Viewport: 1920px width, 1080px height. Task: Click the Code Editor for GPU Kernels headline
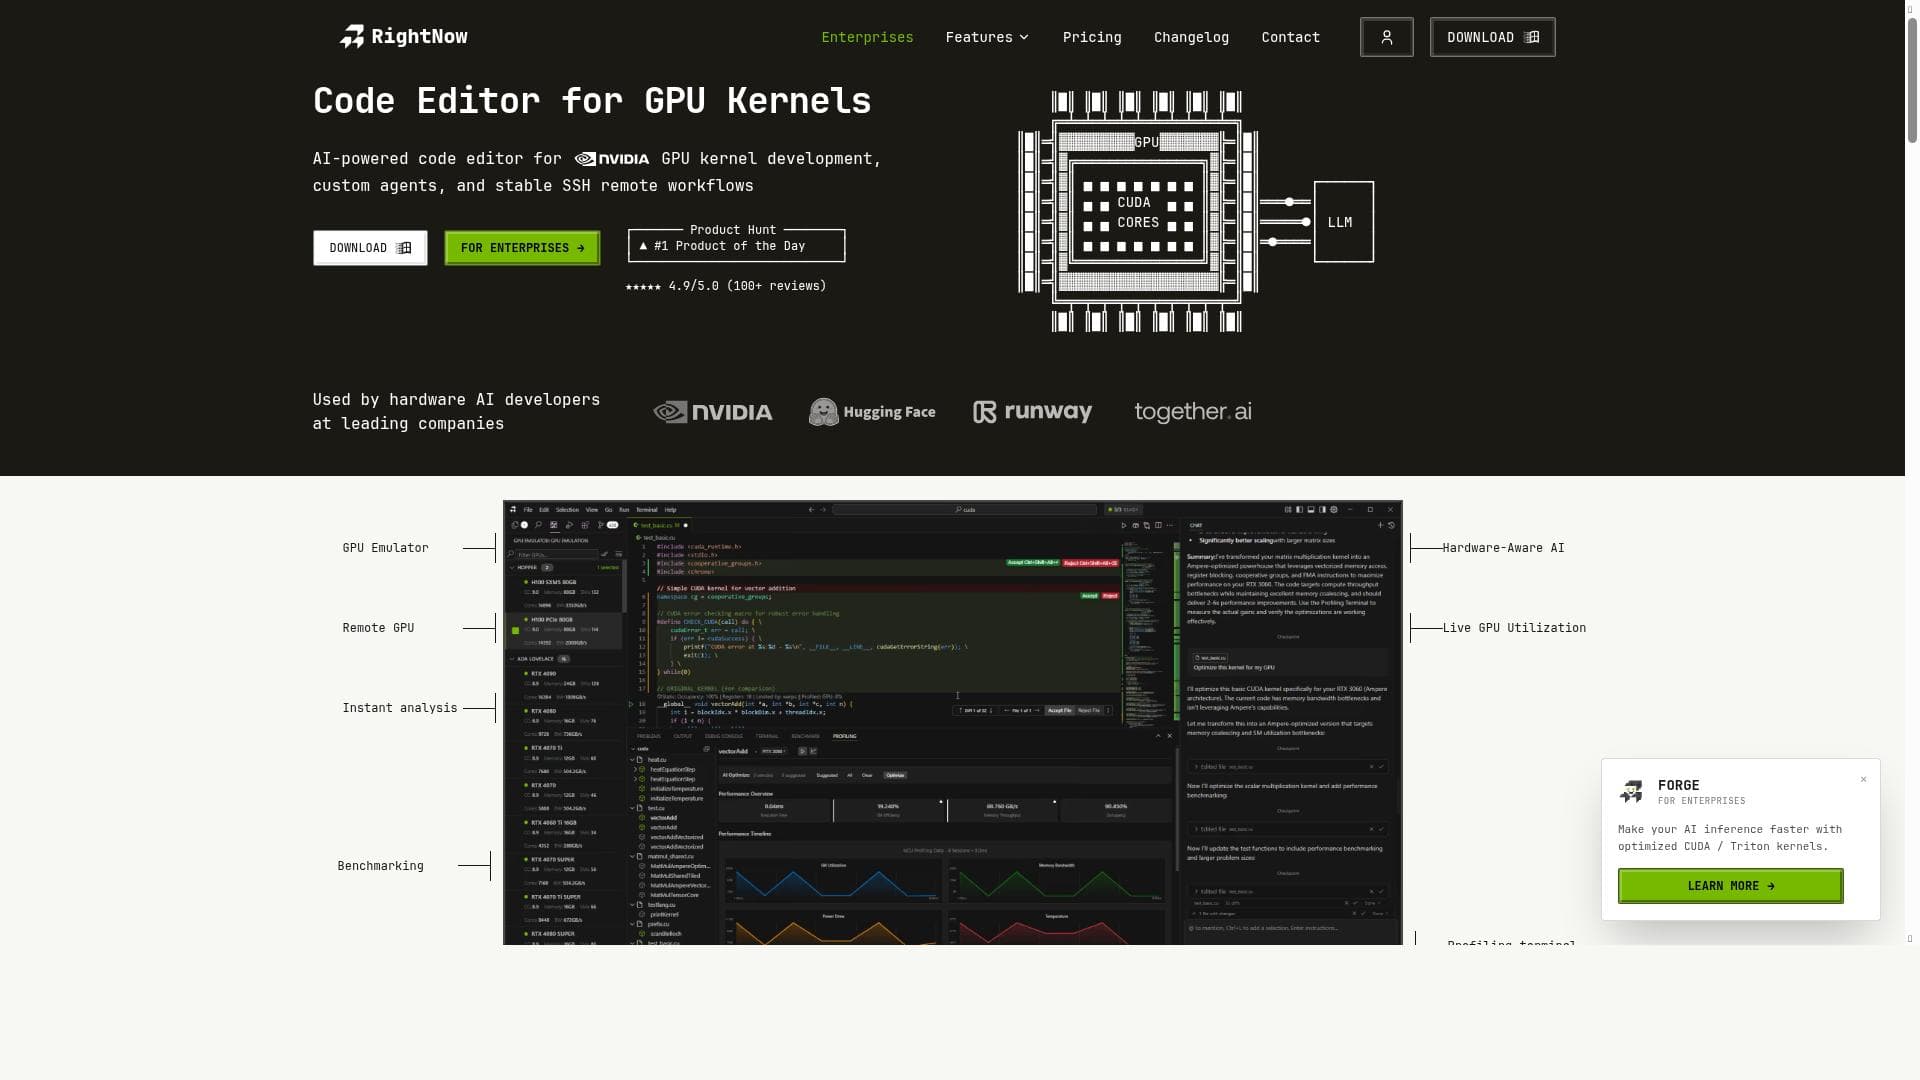point(592,101)
